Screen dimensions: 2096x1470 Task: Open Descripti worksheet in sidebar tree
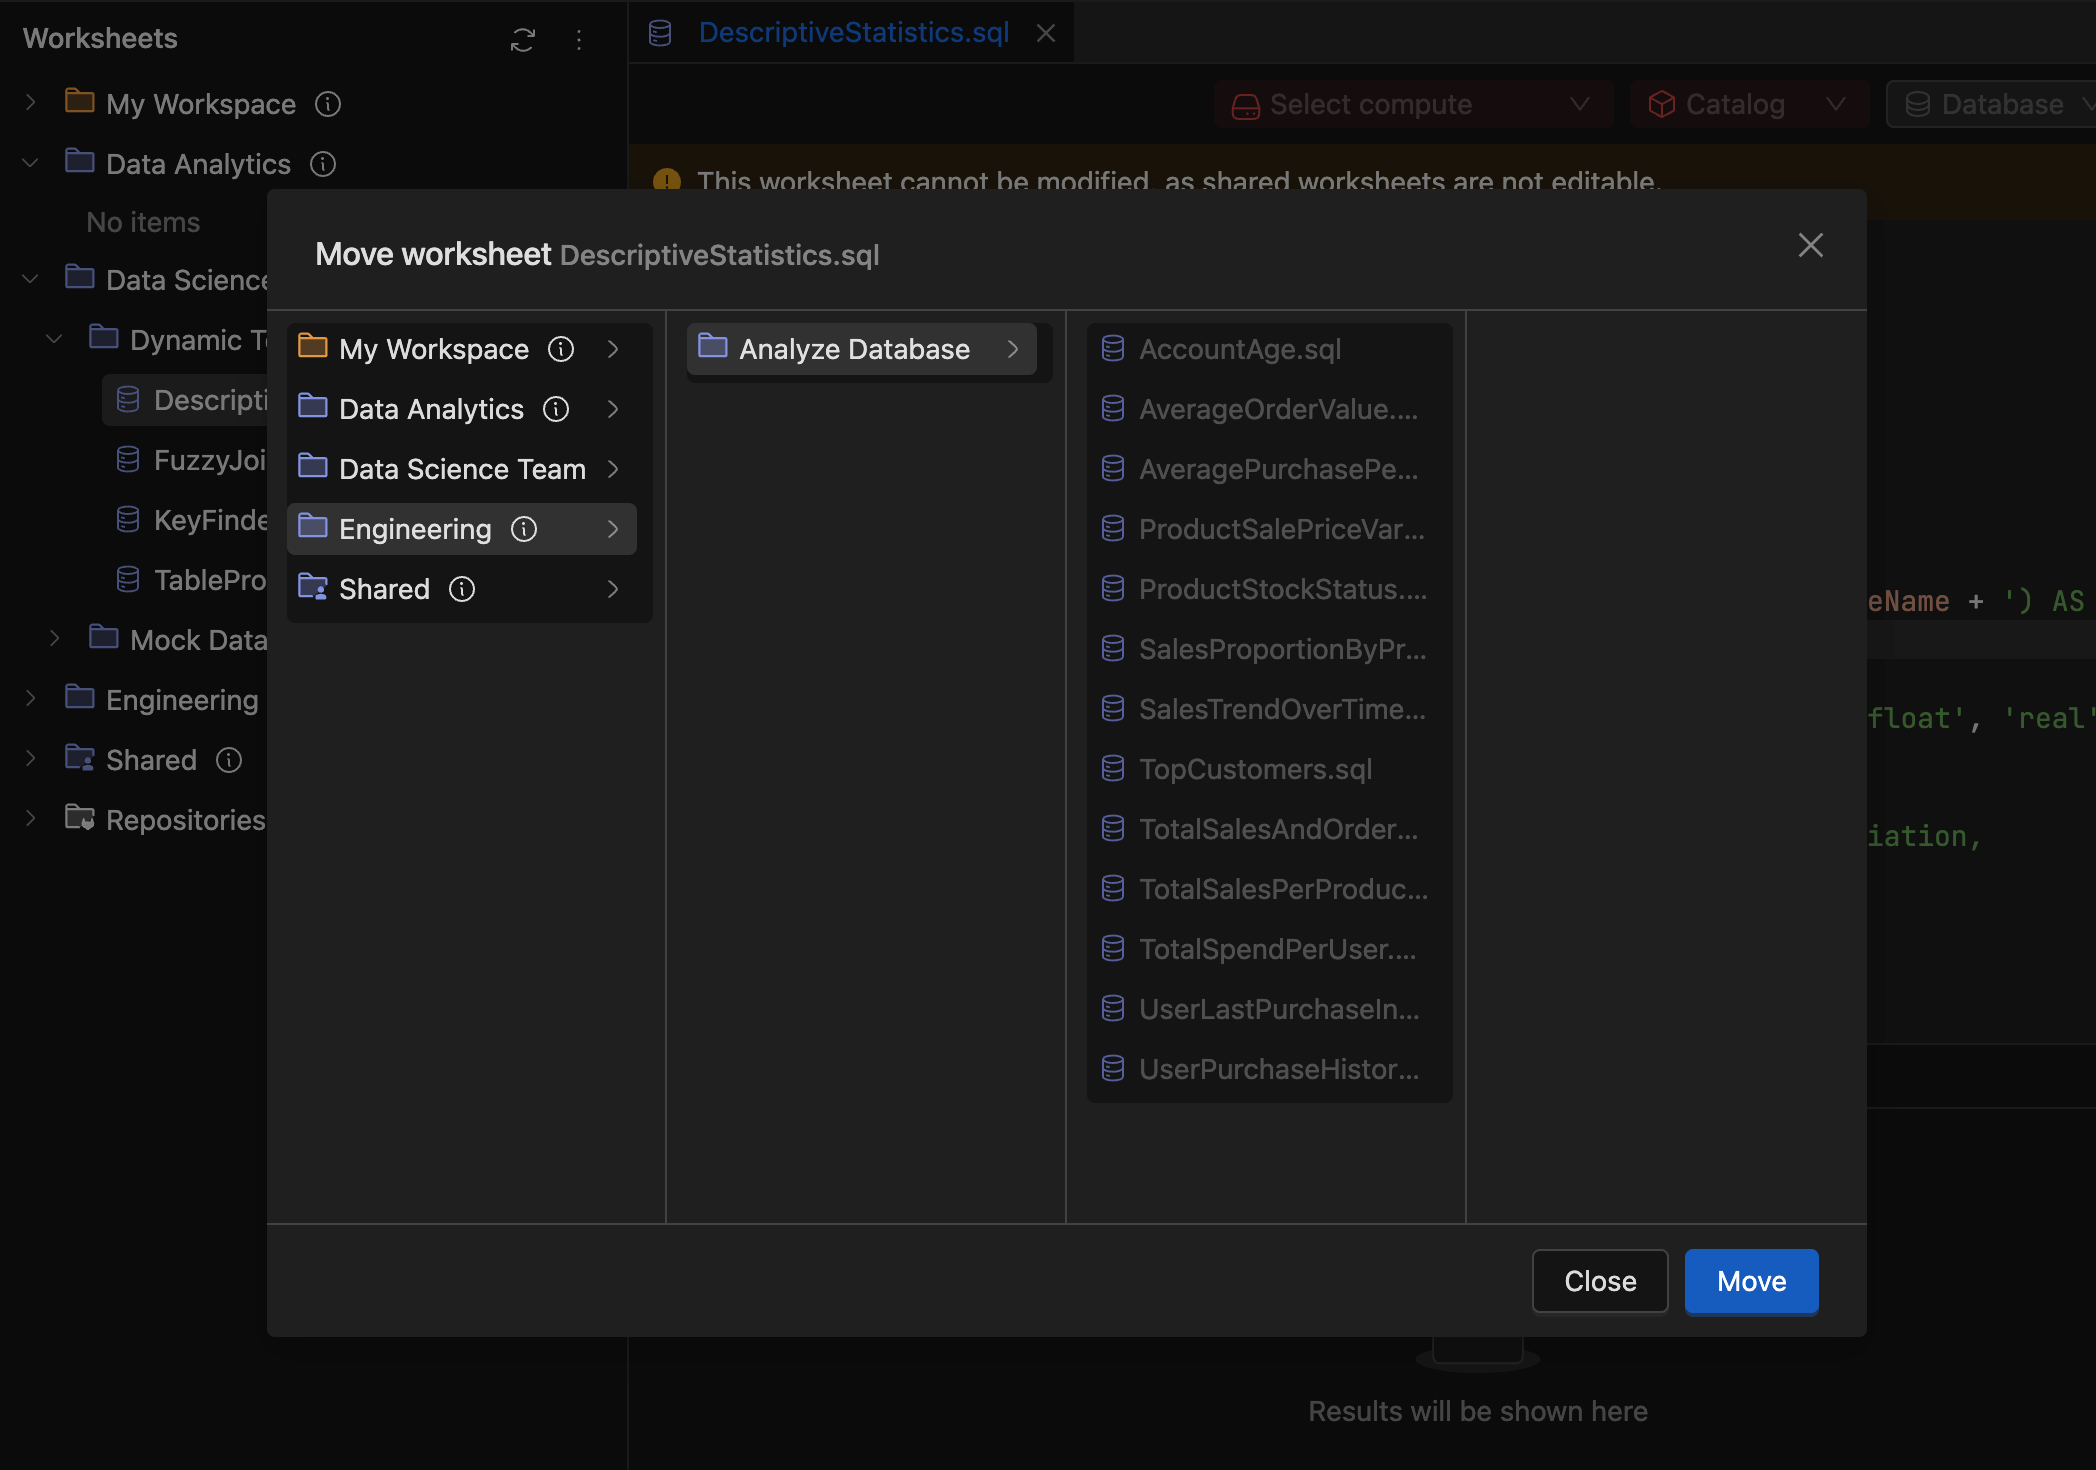point(186,400)
